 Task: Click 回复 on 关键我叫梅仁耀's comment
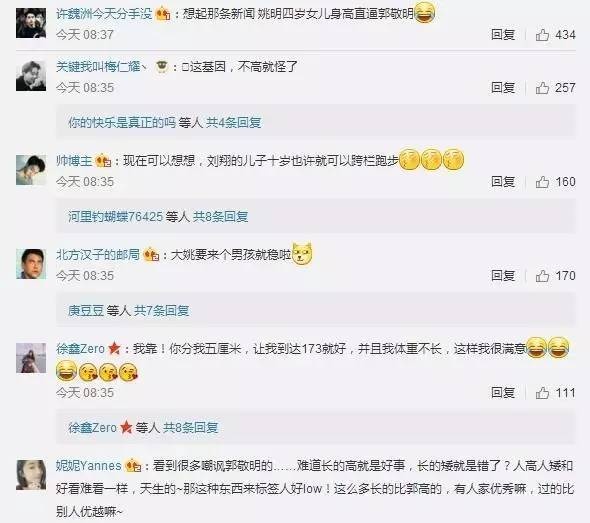(x=503, y=88)
